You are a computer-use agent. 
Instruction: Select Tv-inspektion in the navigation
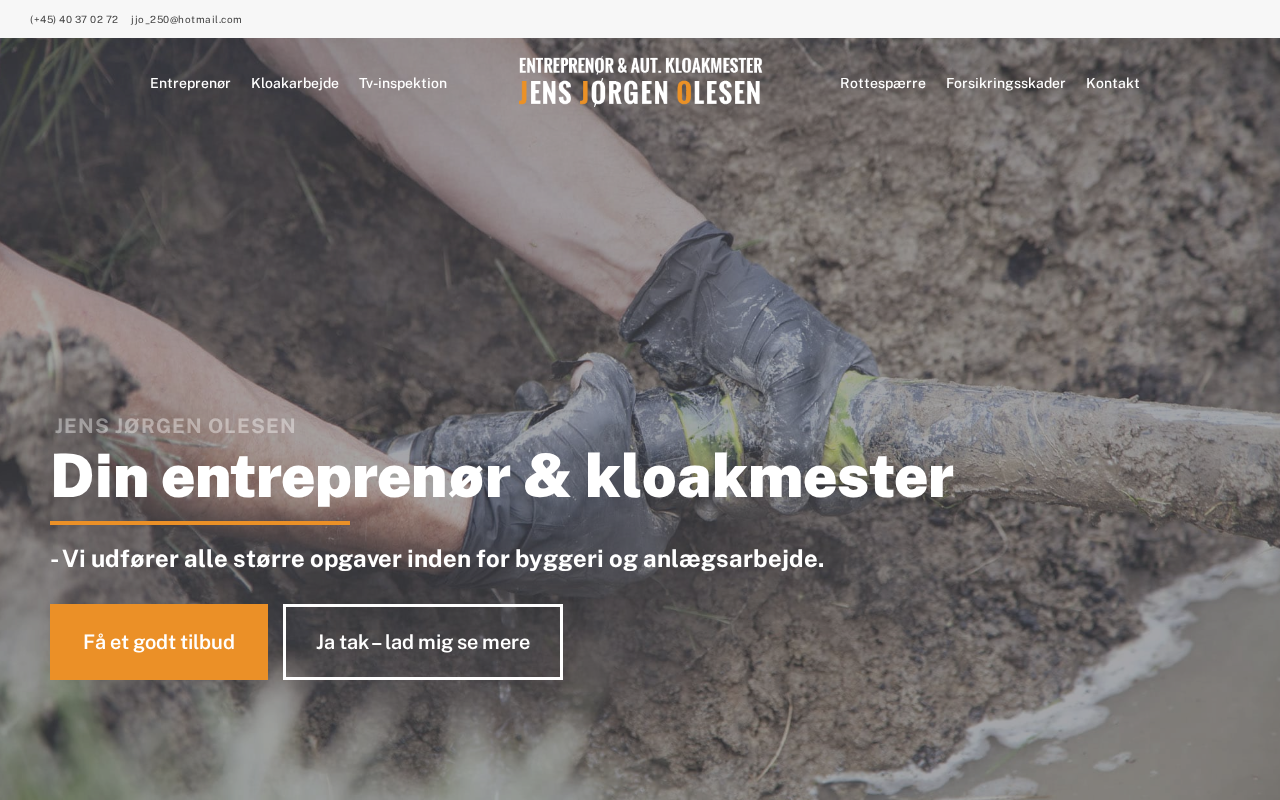403,83
